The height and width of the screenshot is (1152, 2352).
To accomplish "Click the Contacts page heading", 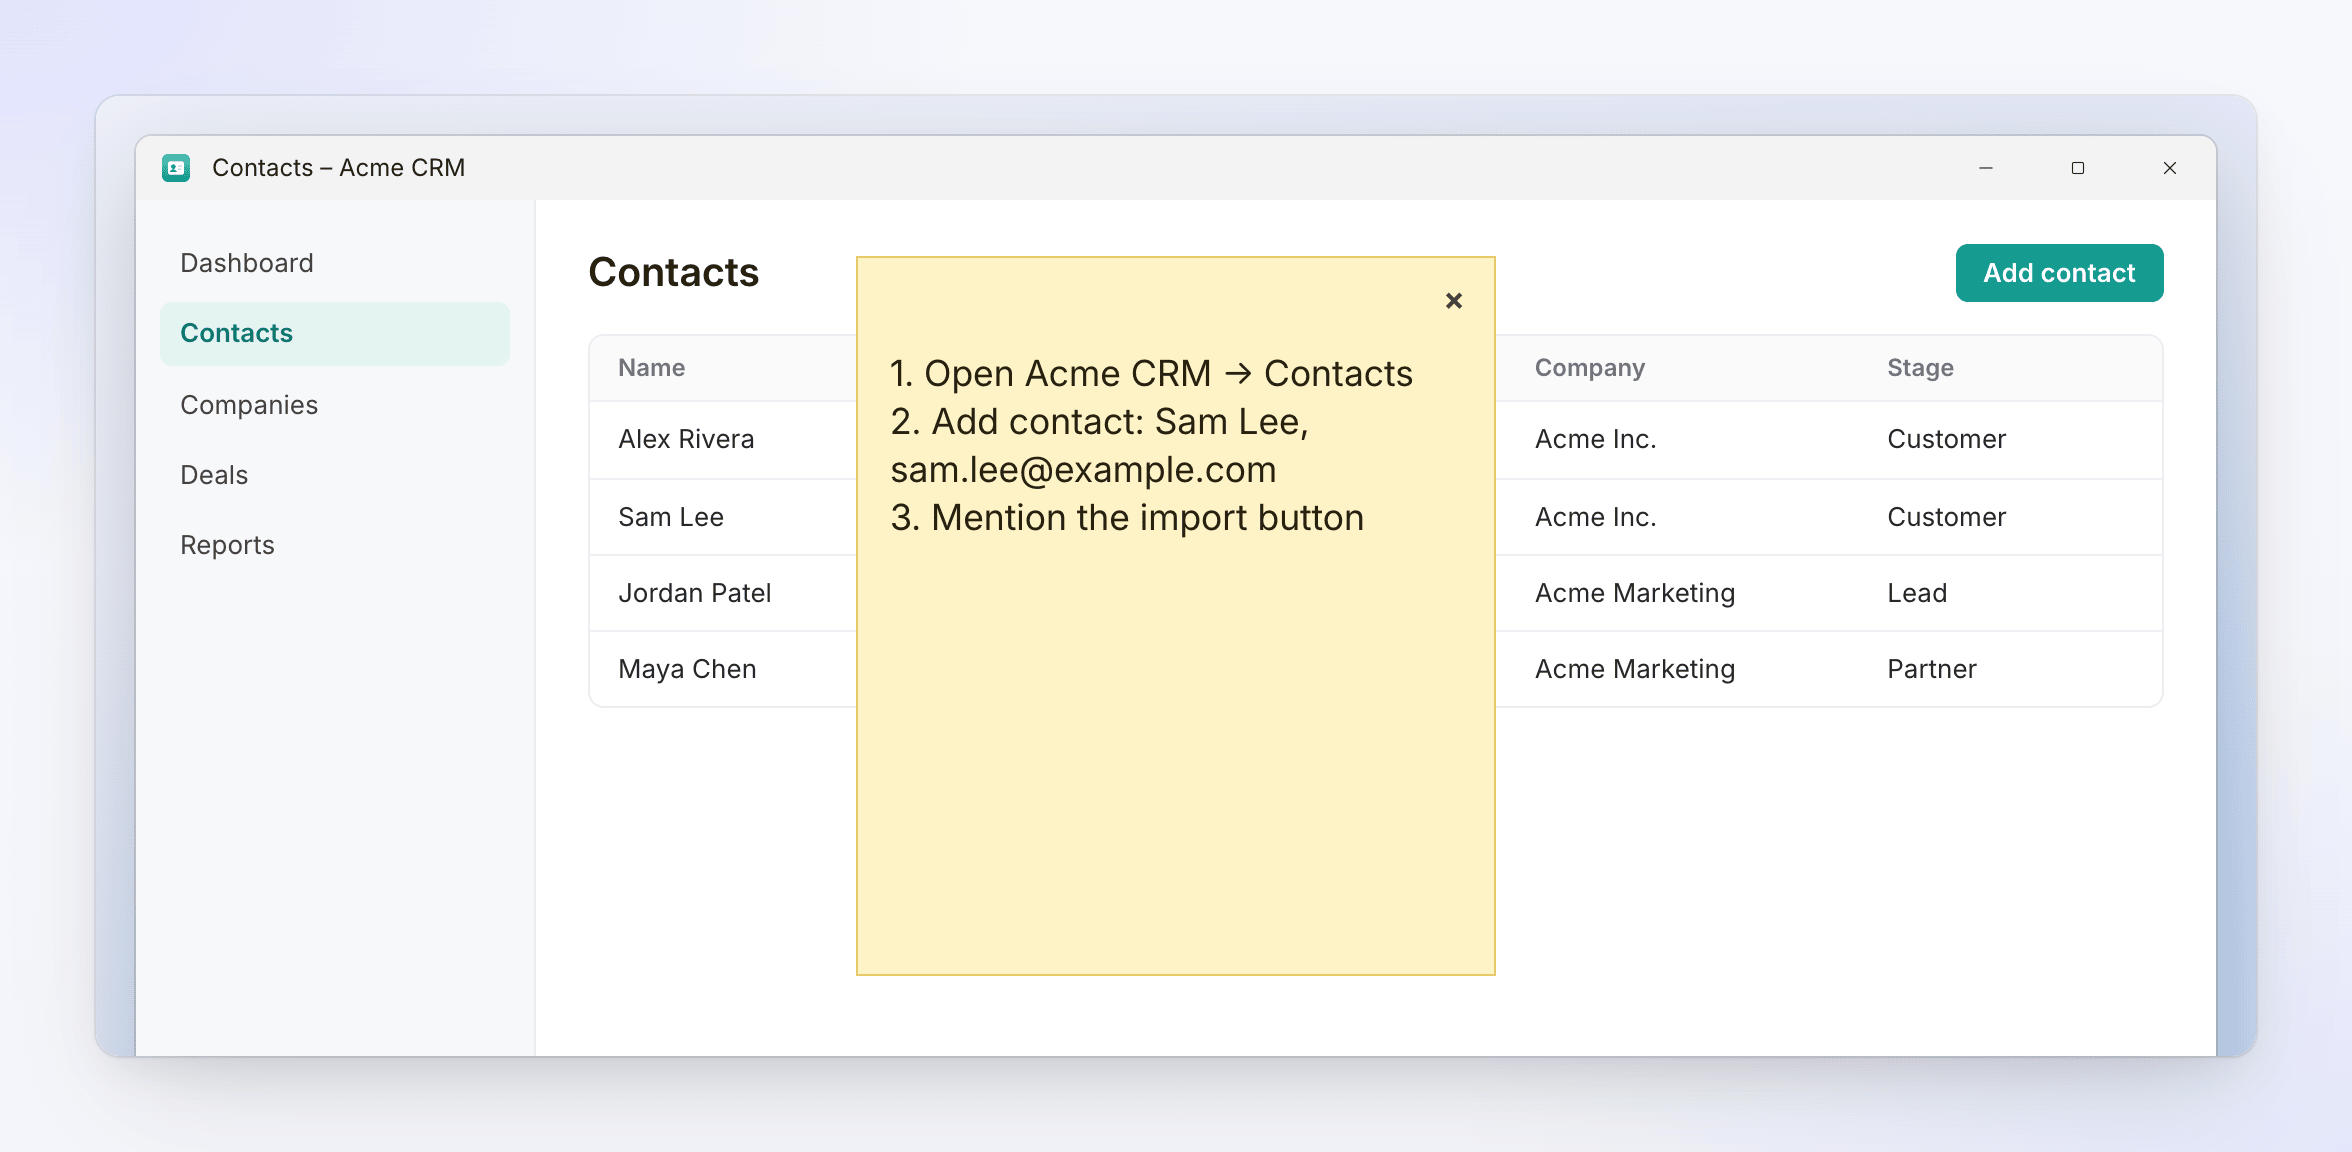I will pyautogui.click(x=673, y=272).
